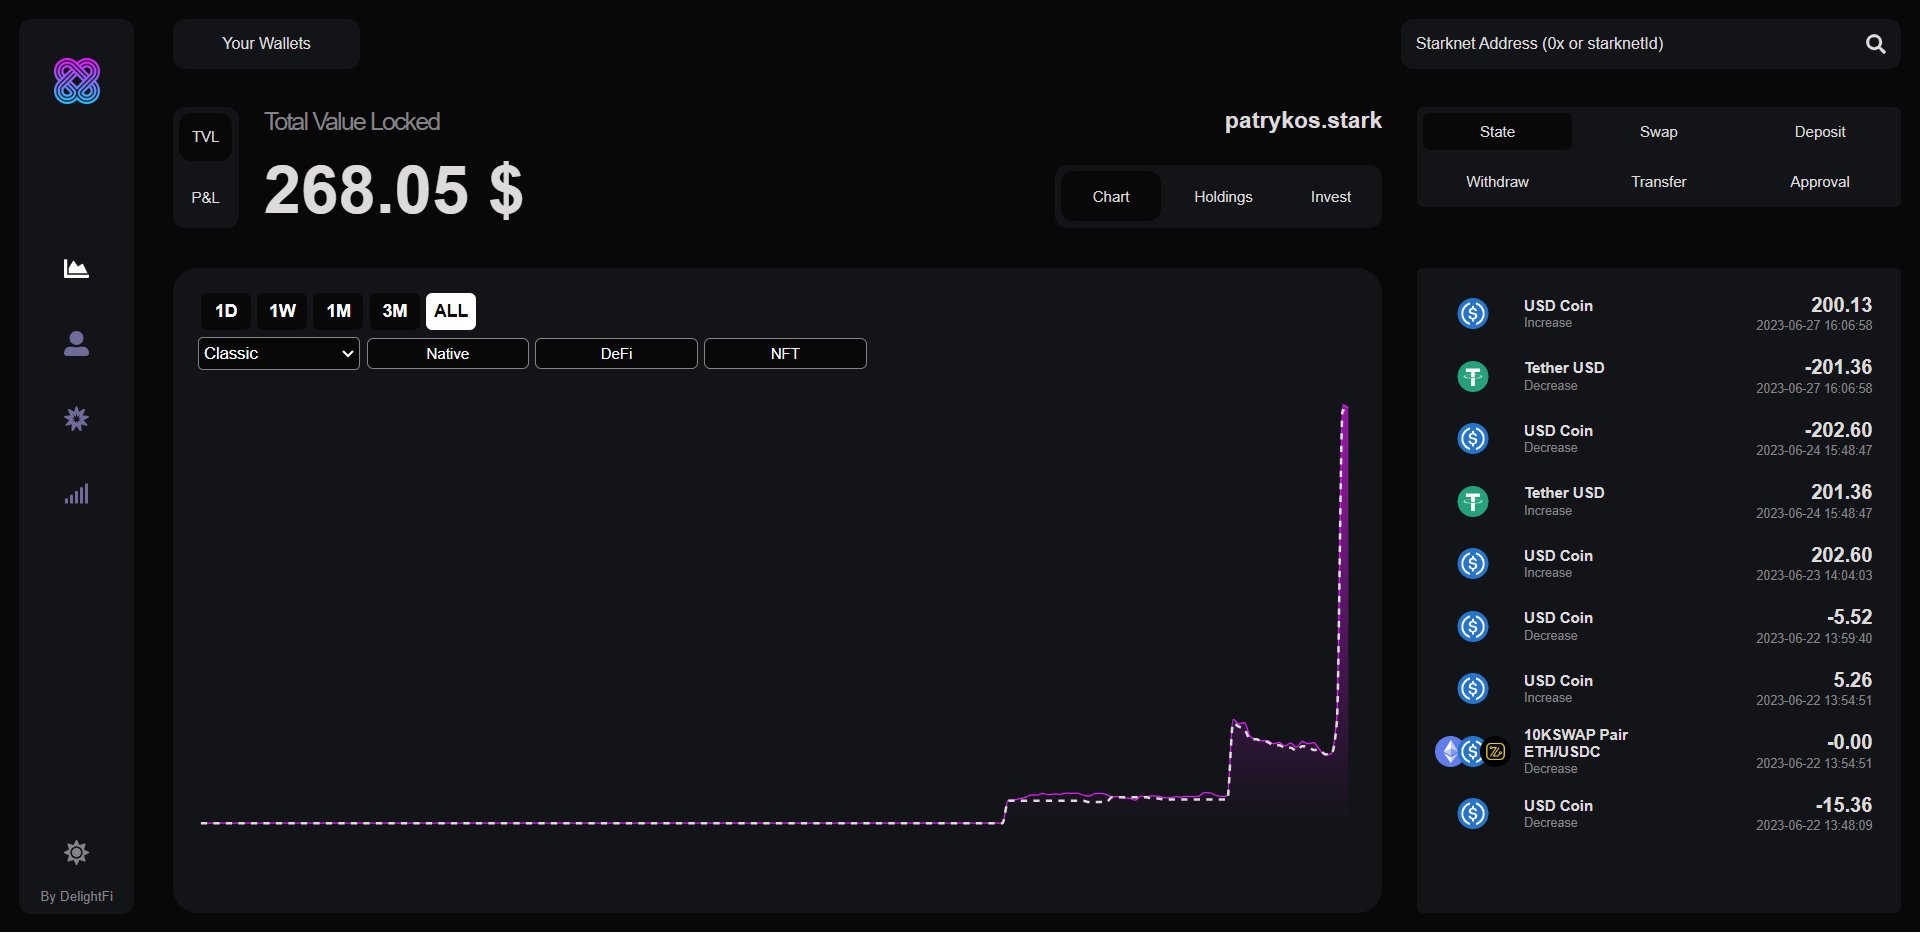This screenshot has height=933, width=1920.
Task: Open settings gear at sidebar bottom
Action: click(x=76, y=852)
